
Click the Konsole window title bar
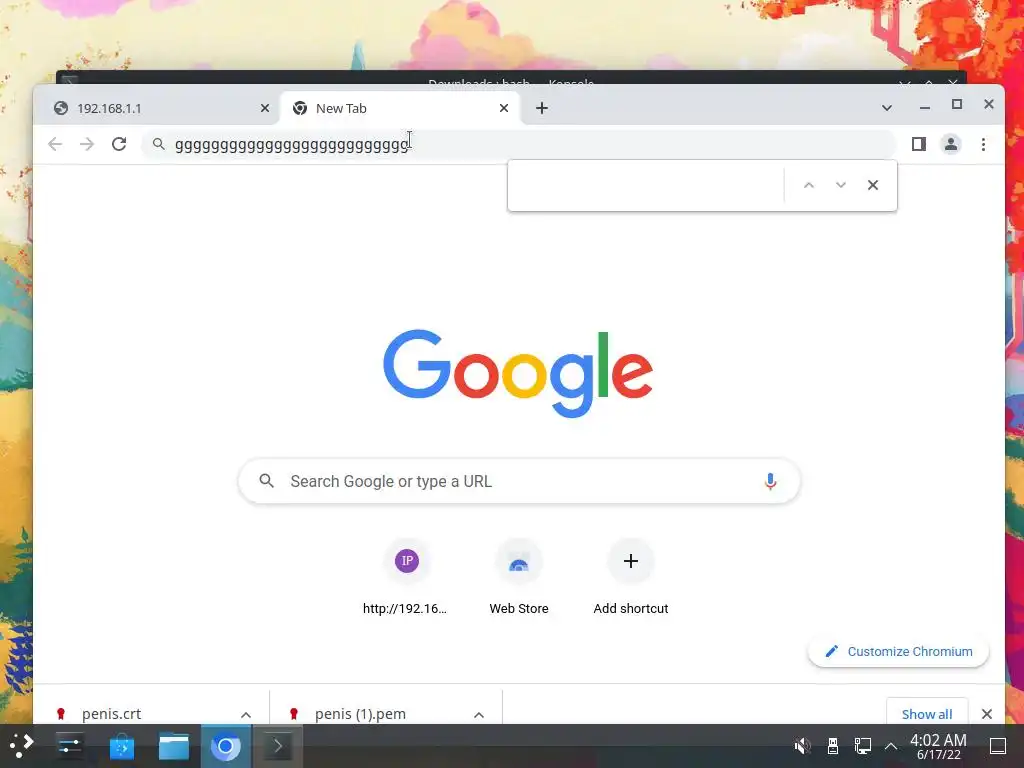511,78
